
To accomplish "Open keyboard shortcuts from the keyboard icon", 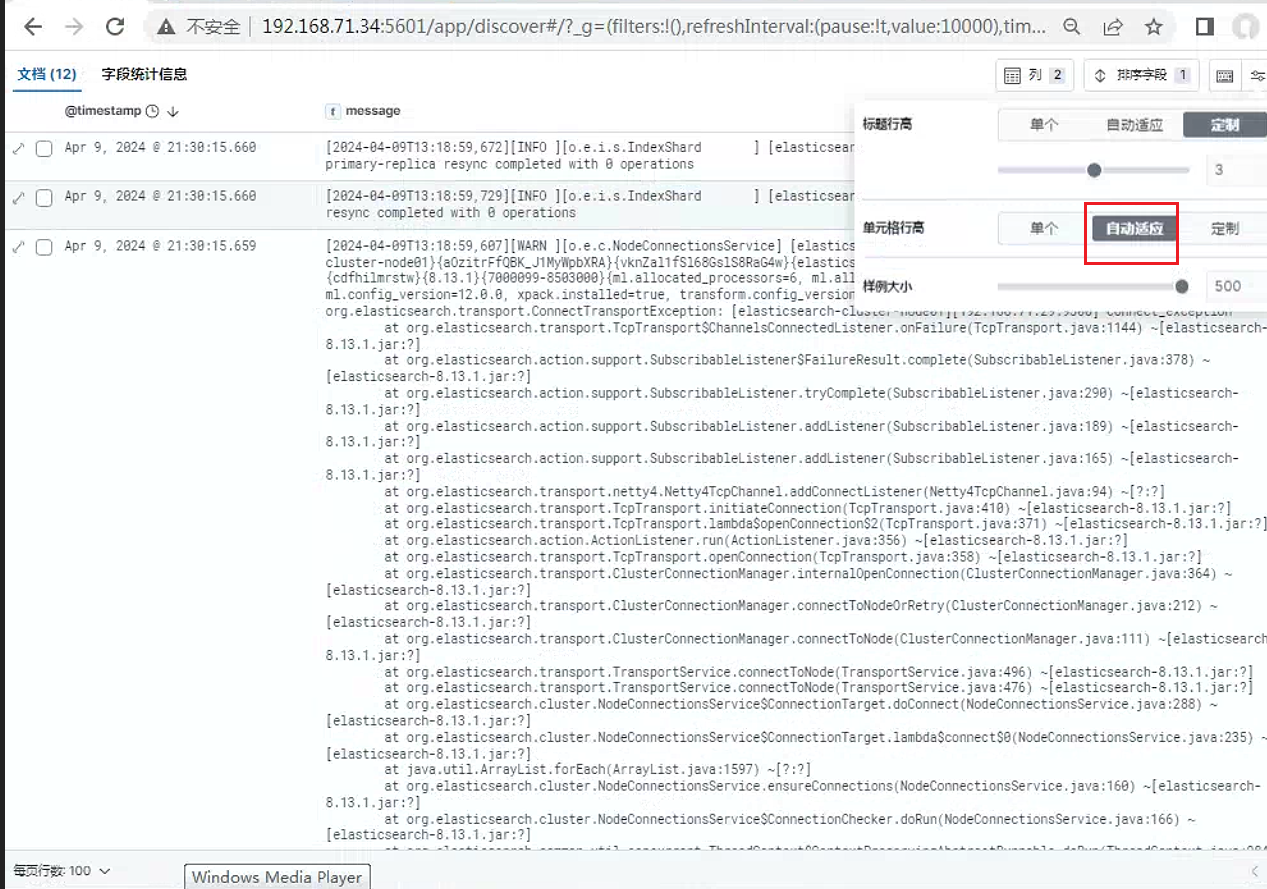I will click(1224, 75).
